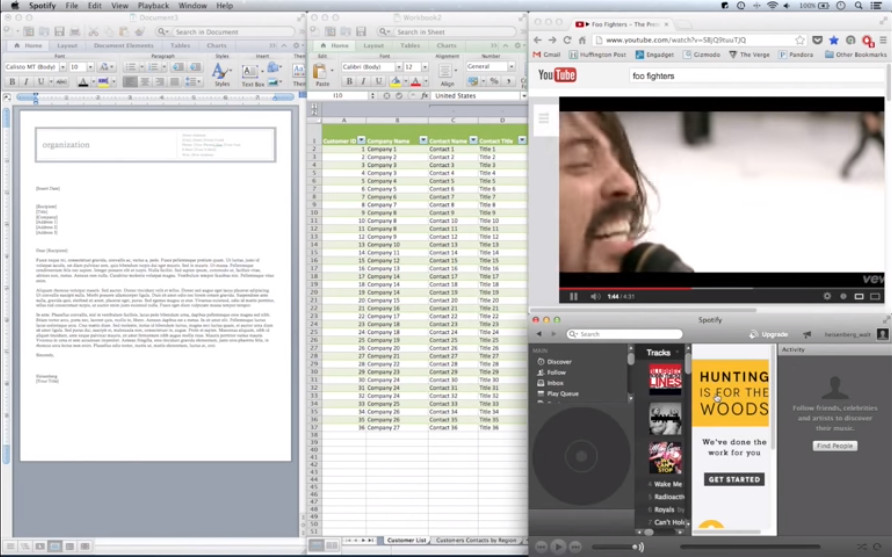Open the Window menu in the menu bar
The image size is (892, 557).
[193, 6]
